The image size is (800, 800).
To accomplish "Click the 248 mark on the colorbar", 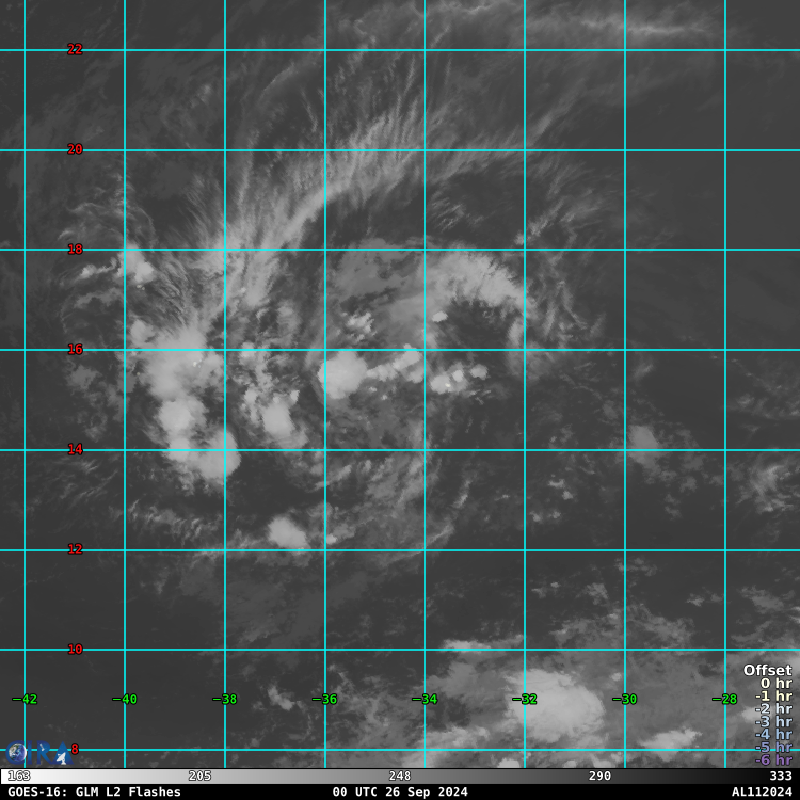I will (x=400, y=776).
